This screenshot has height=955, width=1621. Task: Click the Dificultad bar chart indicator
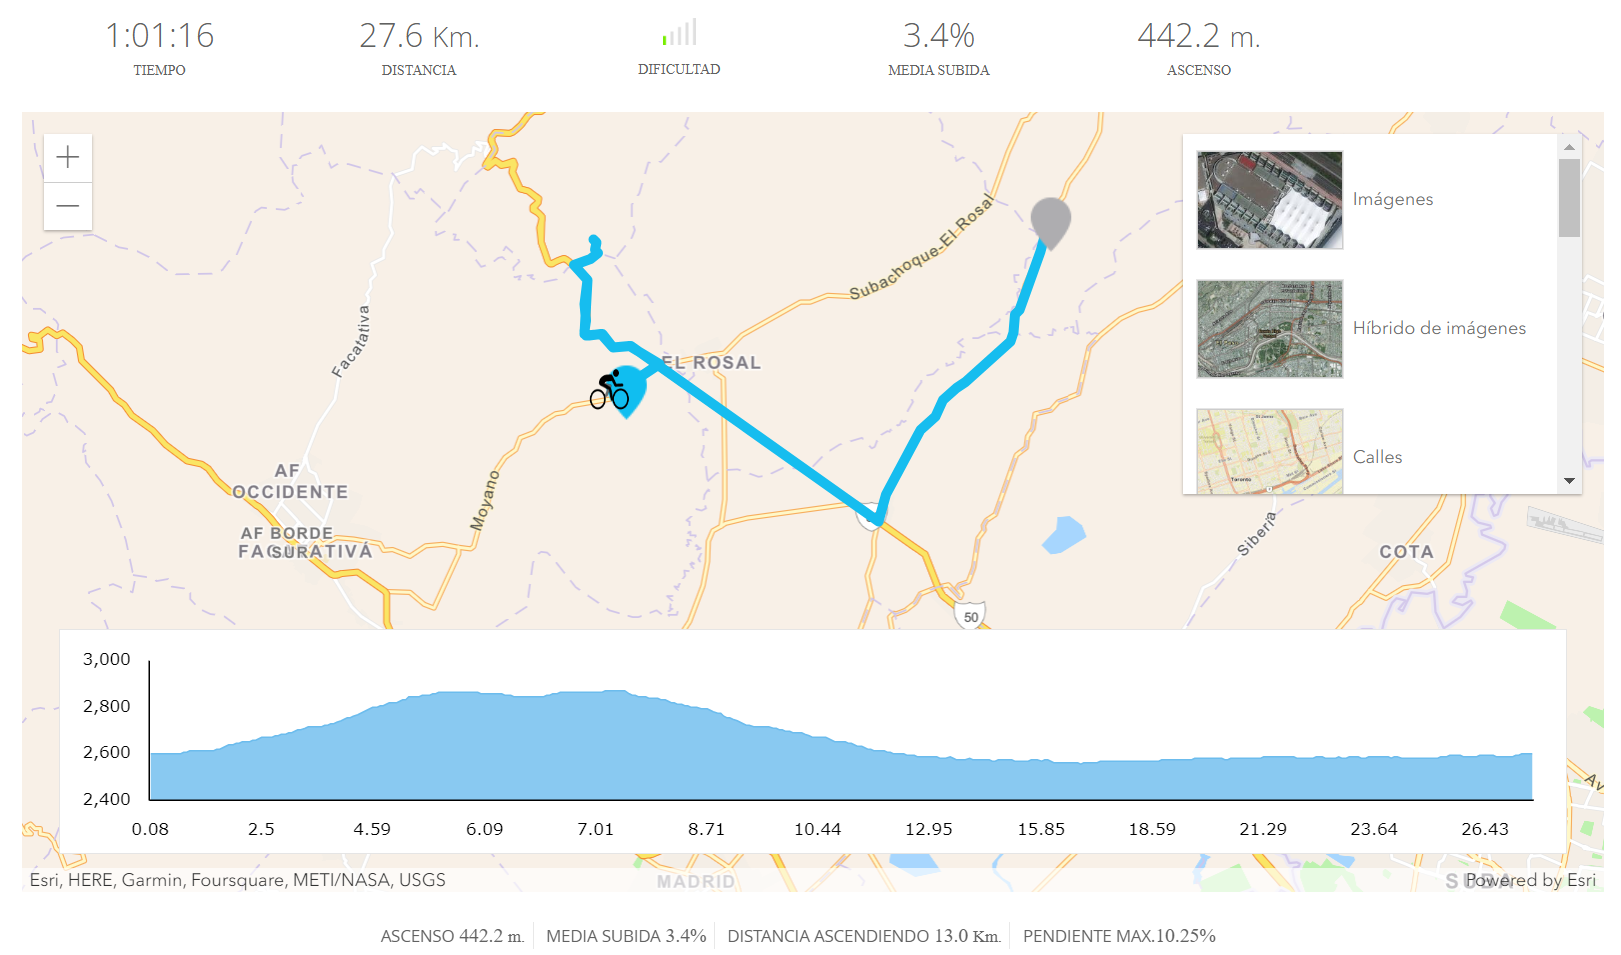pyautogui.click(x=679, y=33)
